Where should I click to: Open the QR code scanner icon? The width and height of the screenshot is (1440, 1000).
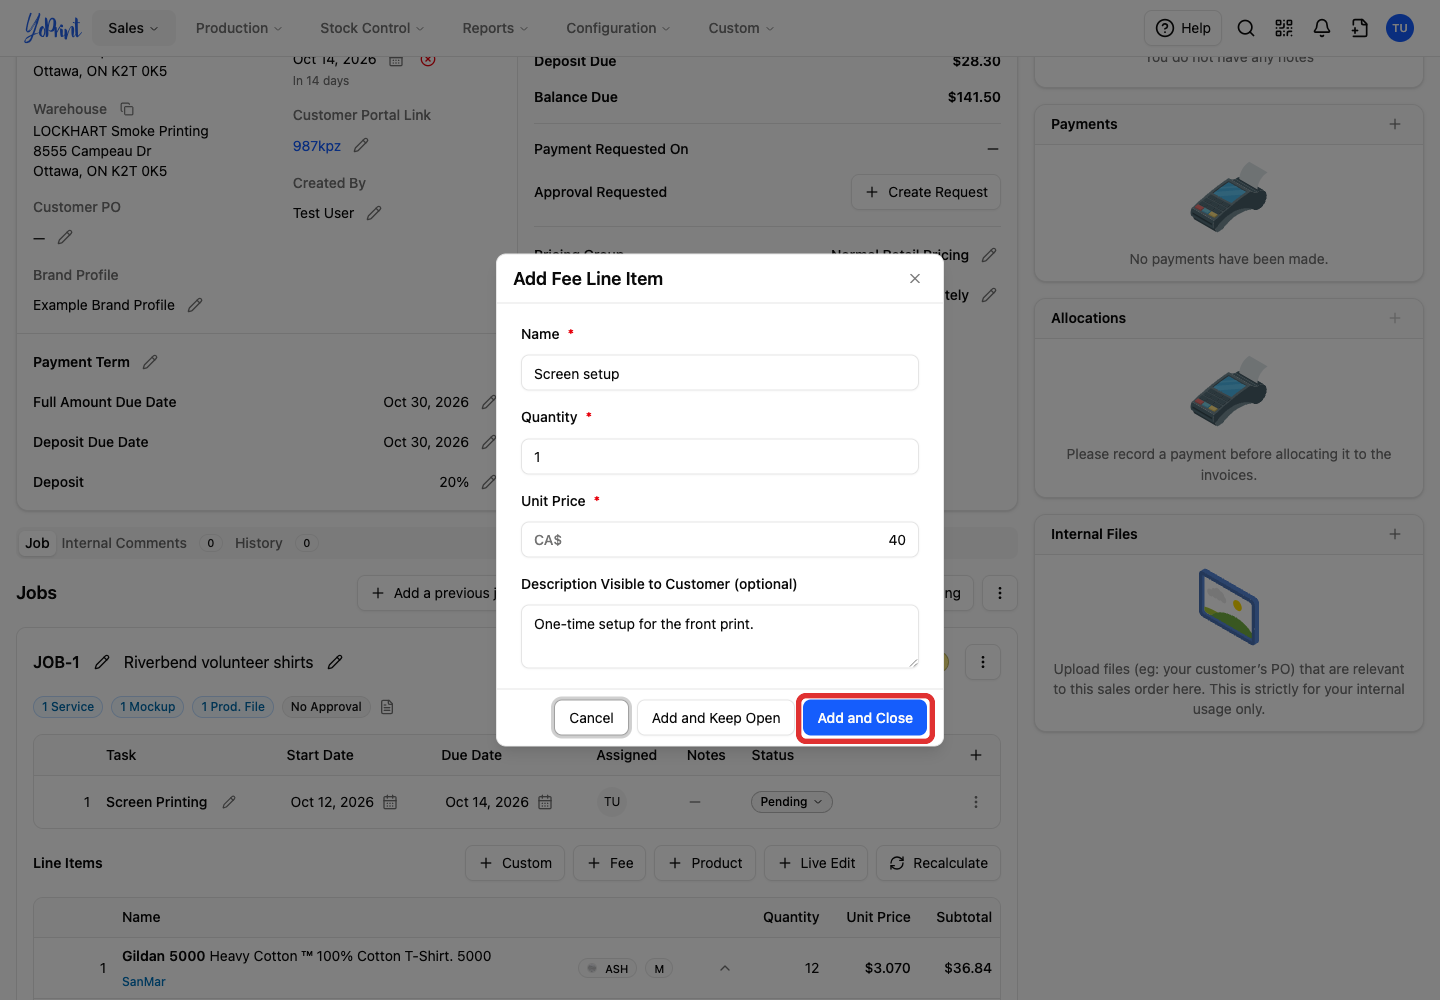pos(1284,28)
